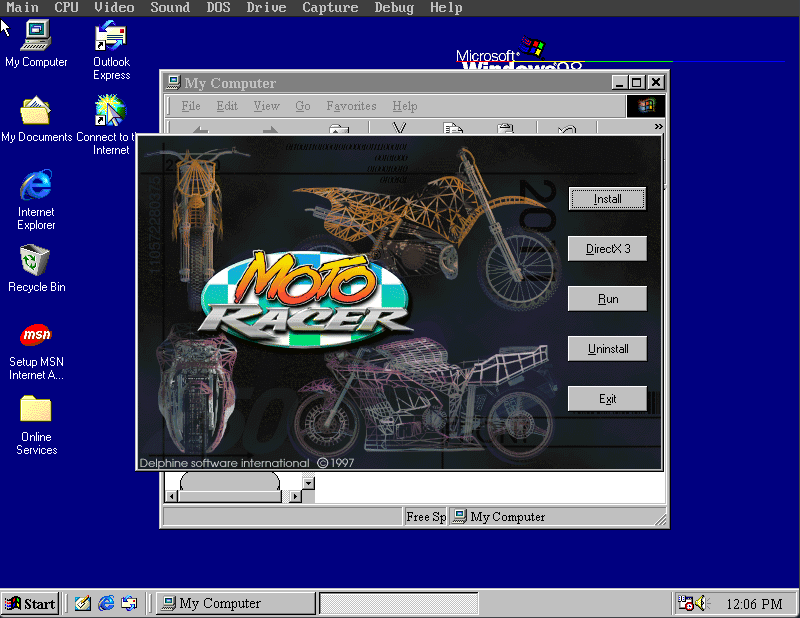The height and width of the screenshot is (618, 800).
Task: Open the View menu in My Computer
Action: coord(266,106)
